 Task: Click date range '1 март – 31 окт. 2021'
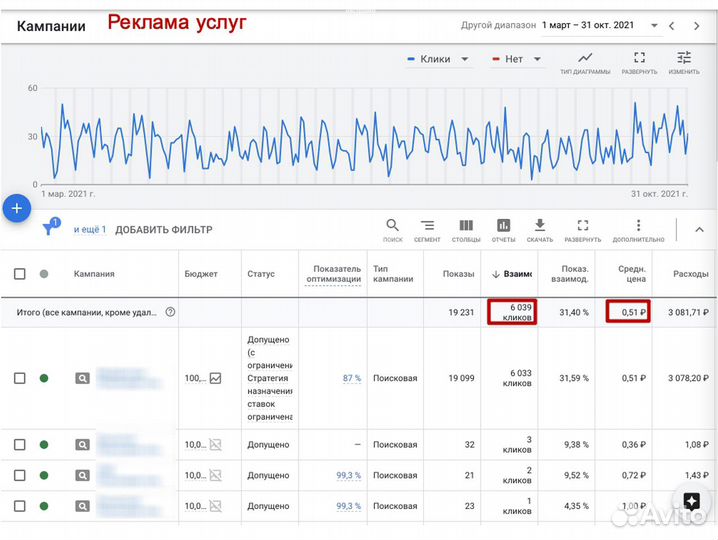[588, 25]
